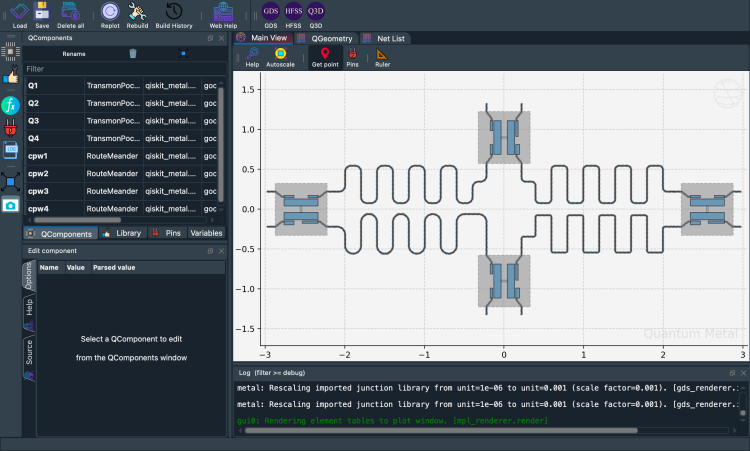This screenshot has width=750, height=451.
Task: Toggle the Get point tool
Action: [x=325, y=57]
